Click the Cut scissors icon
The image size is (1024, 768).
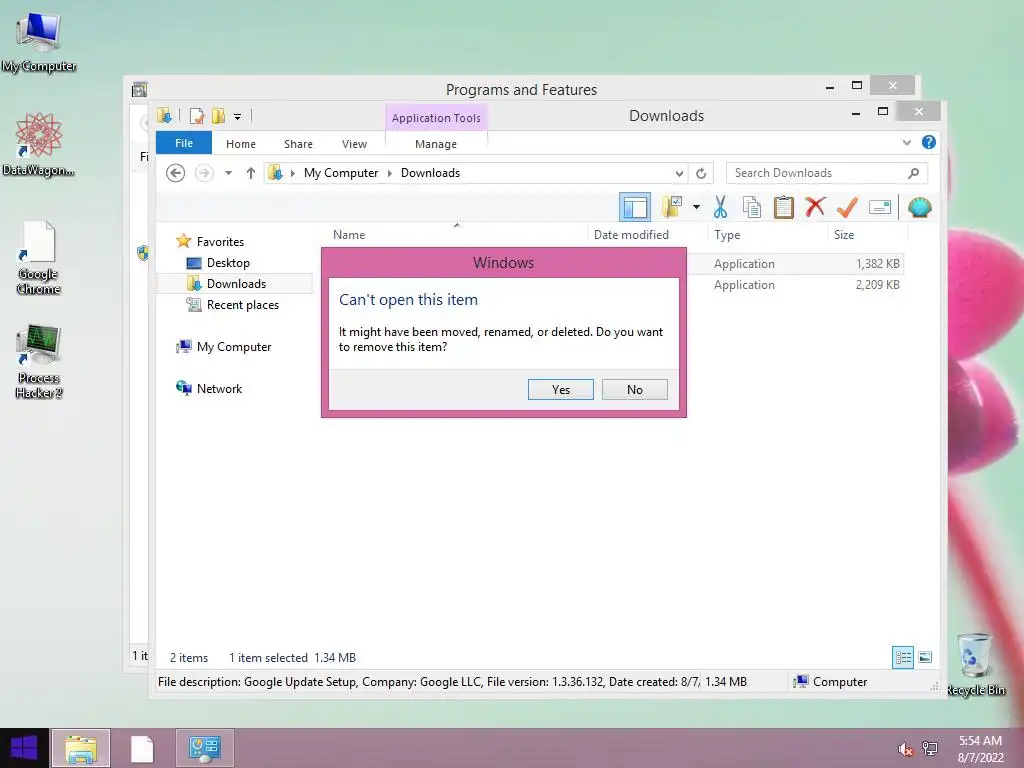(720, 208)
